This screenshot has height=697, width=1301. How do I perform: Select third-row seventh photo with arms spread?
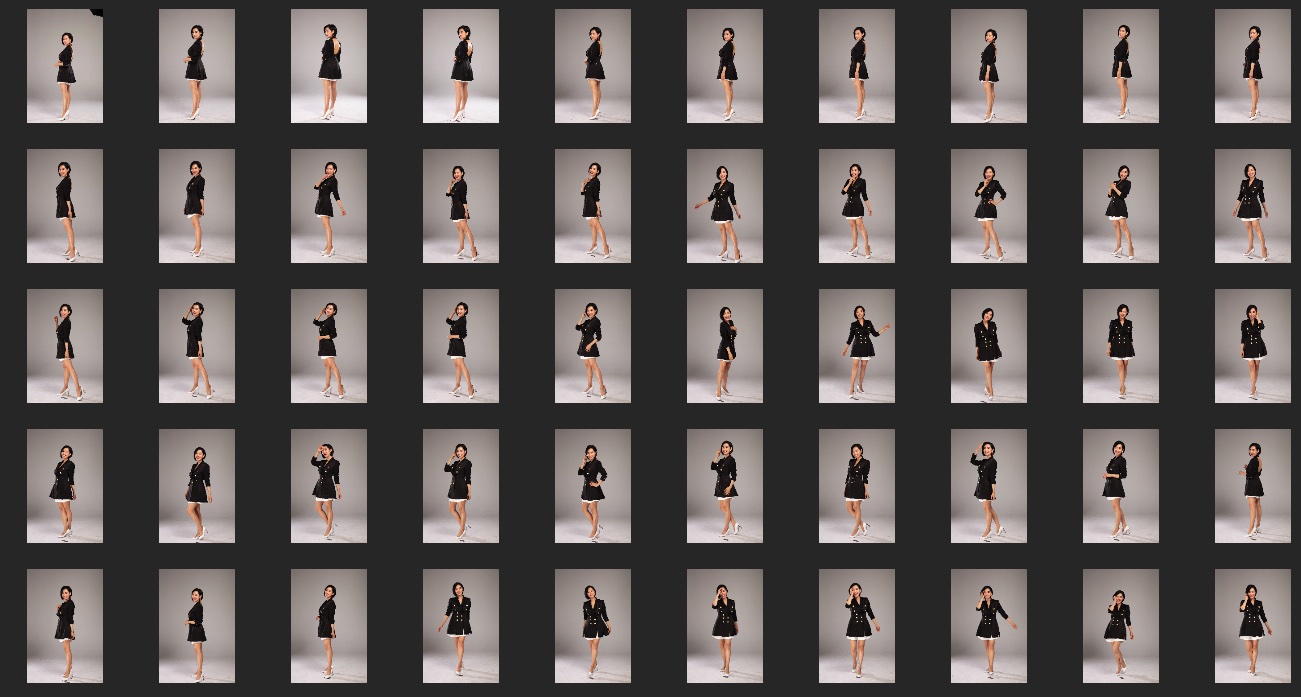(x=857, y=346)
